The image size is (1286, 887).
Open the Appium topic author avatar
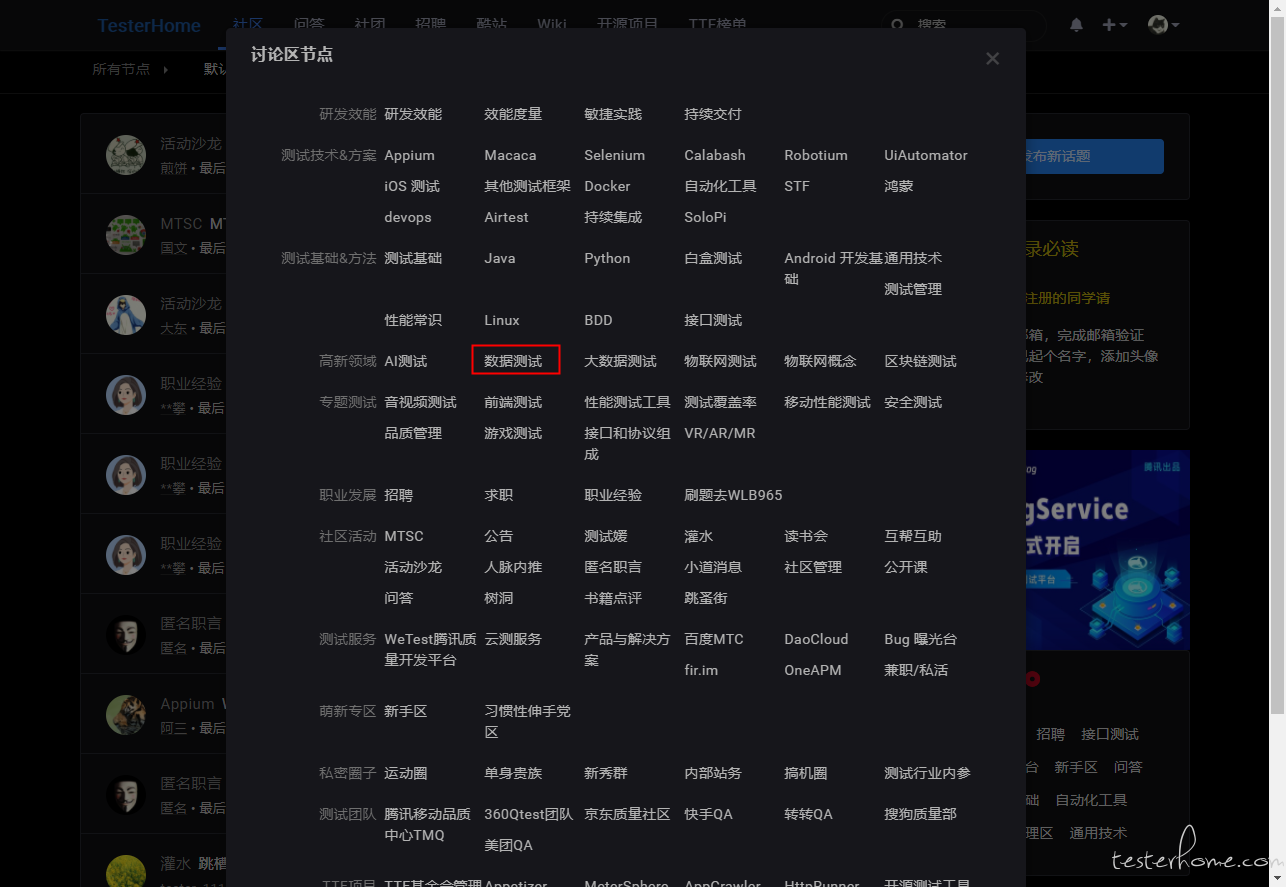(126, 715)
